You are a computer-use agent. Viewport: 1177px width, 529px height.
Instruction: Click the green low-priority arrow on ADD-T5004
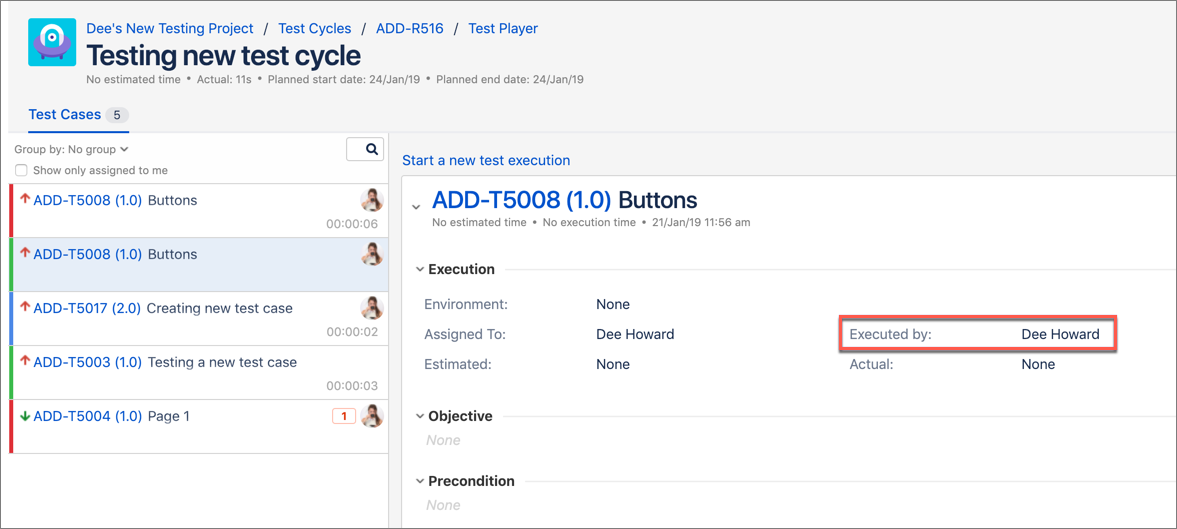coord(25,416)
